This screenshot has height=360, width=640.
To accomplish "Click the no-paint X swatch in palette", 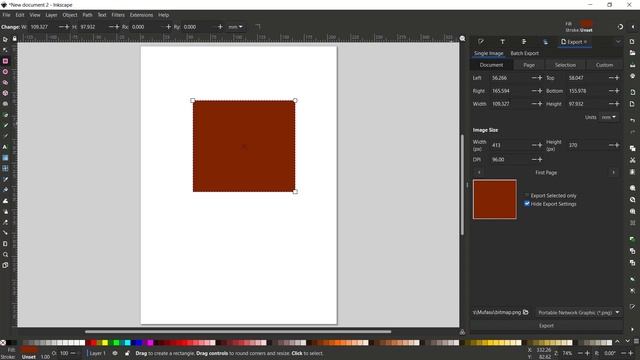I will (x=3, y=342).
